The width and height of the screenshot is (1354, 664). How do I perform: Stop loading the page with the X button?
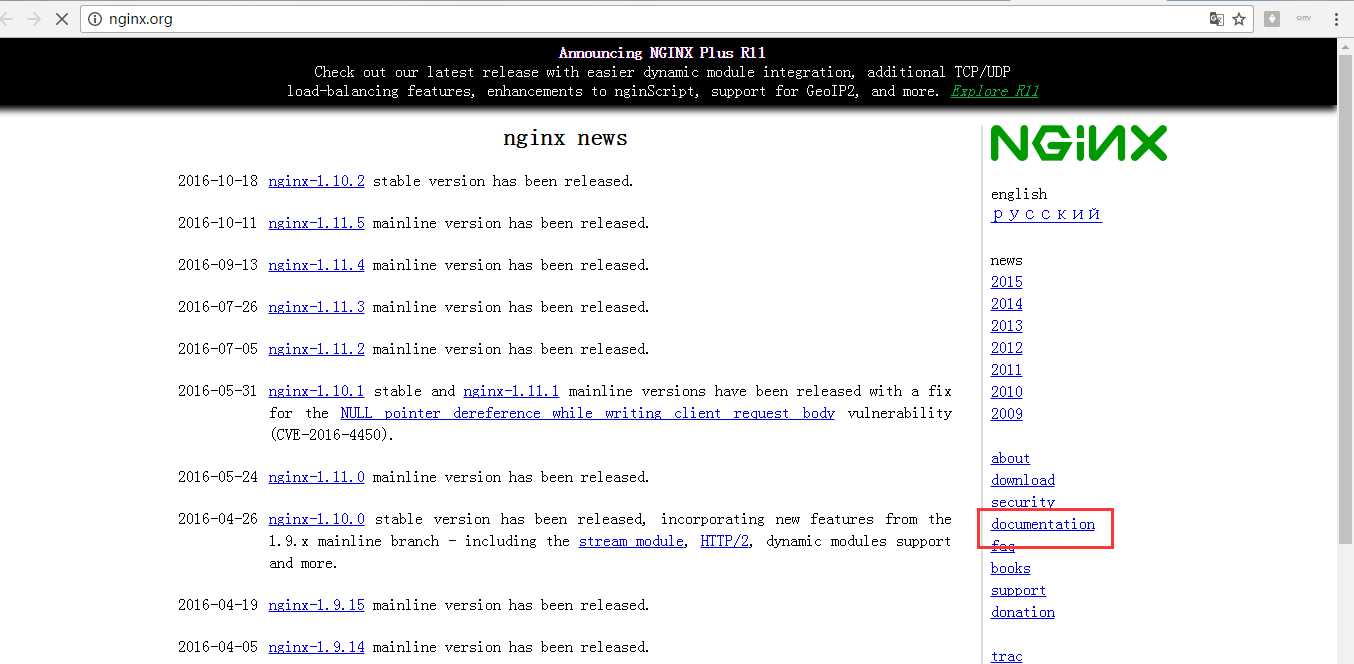61,19
